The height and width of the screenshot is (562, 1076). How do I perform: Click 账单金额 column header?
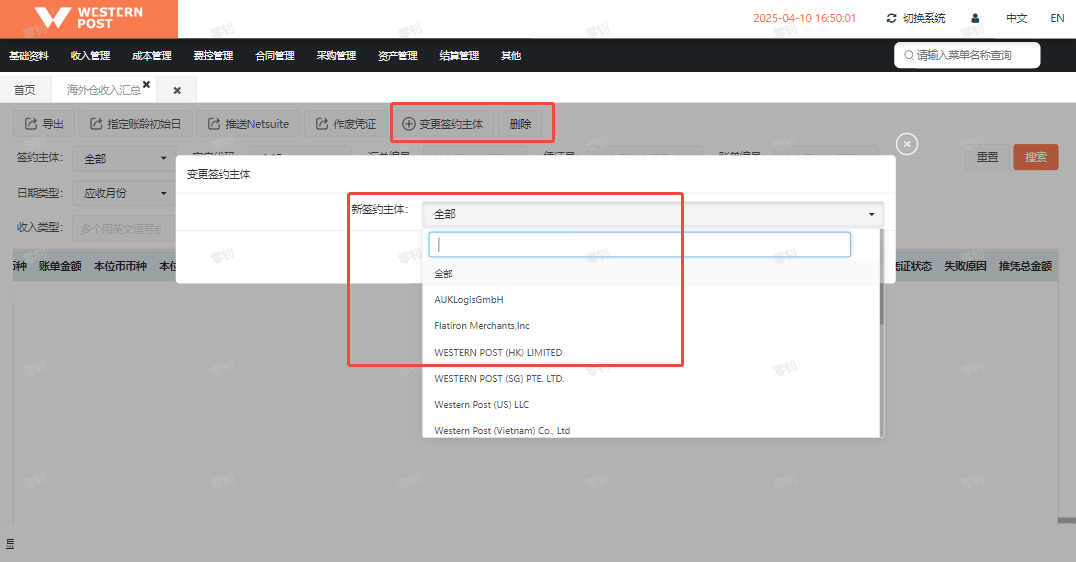pos(60,266)
